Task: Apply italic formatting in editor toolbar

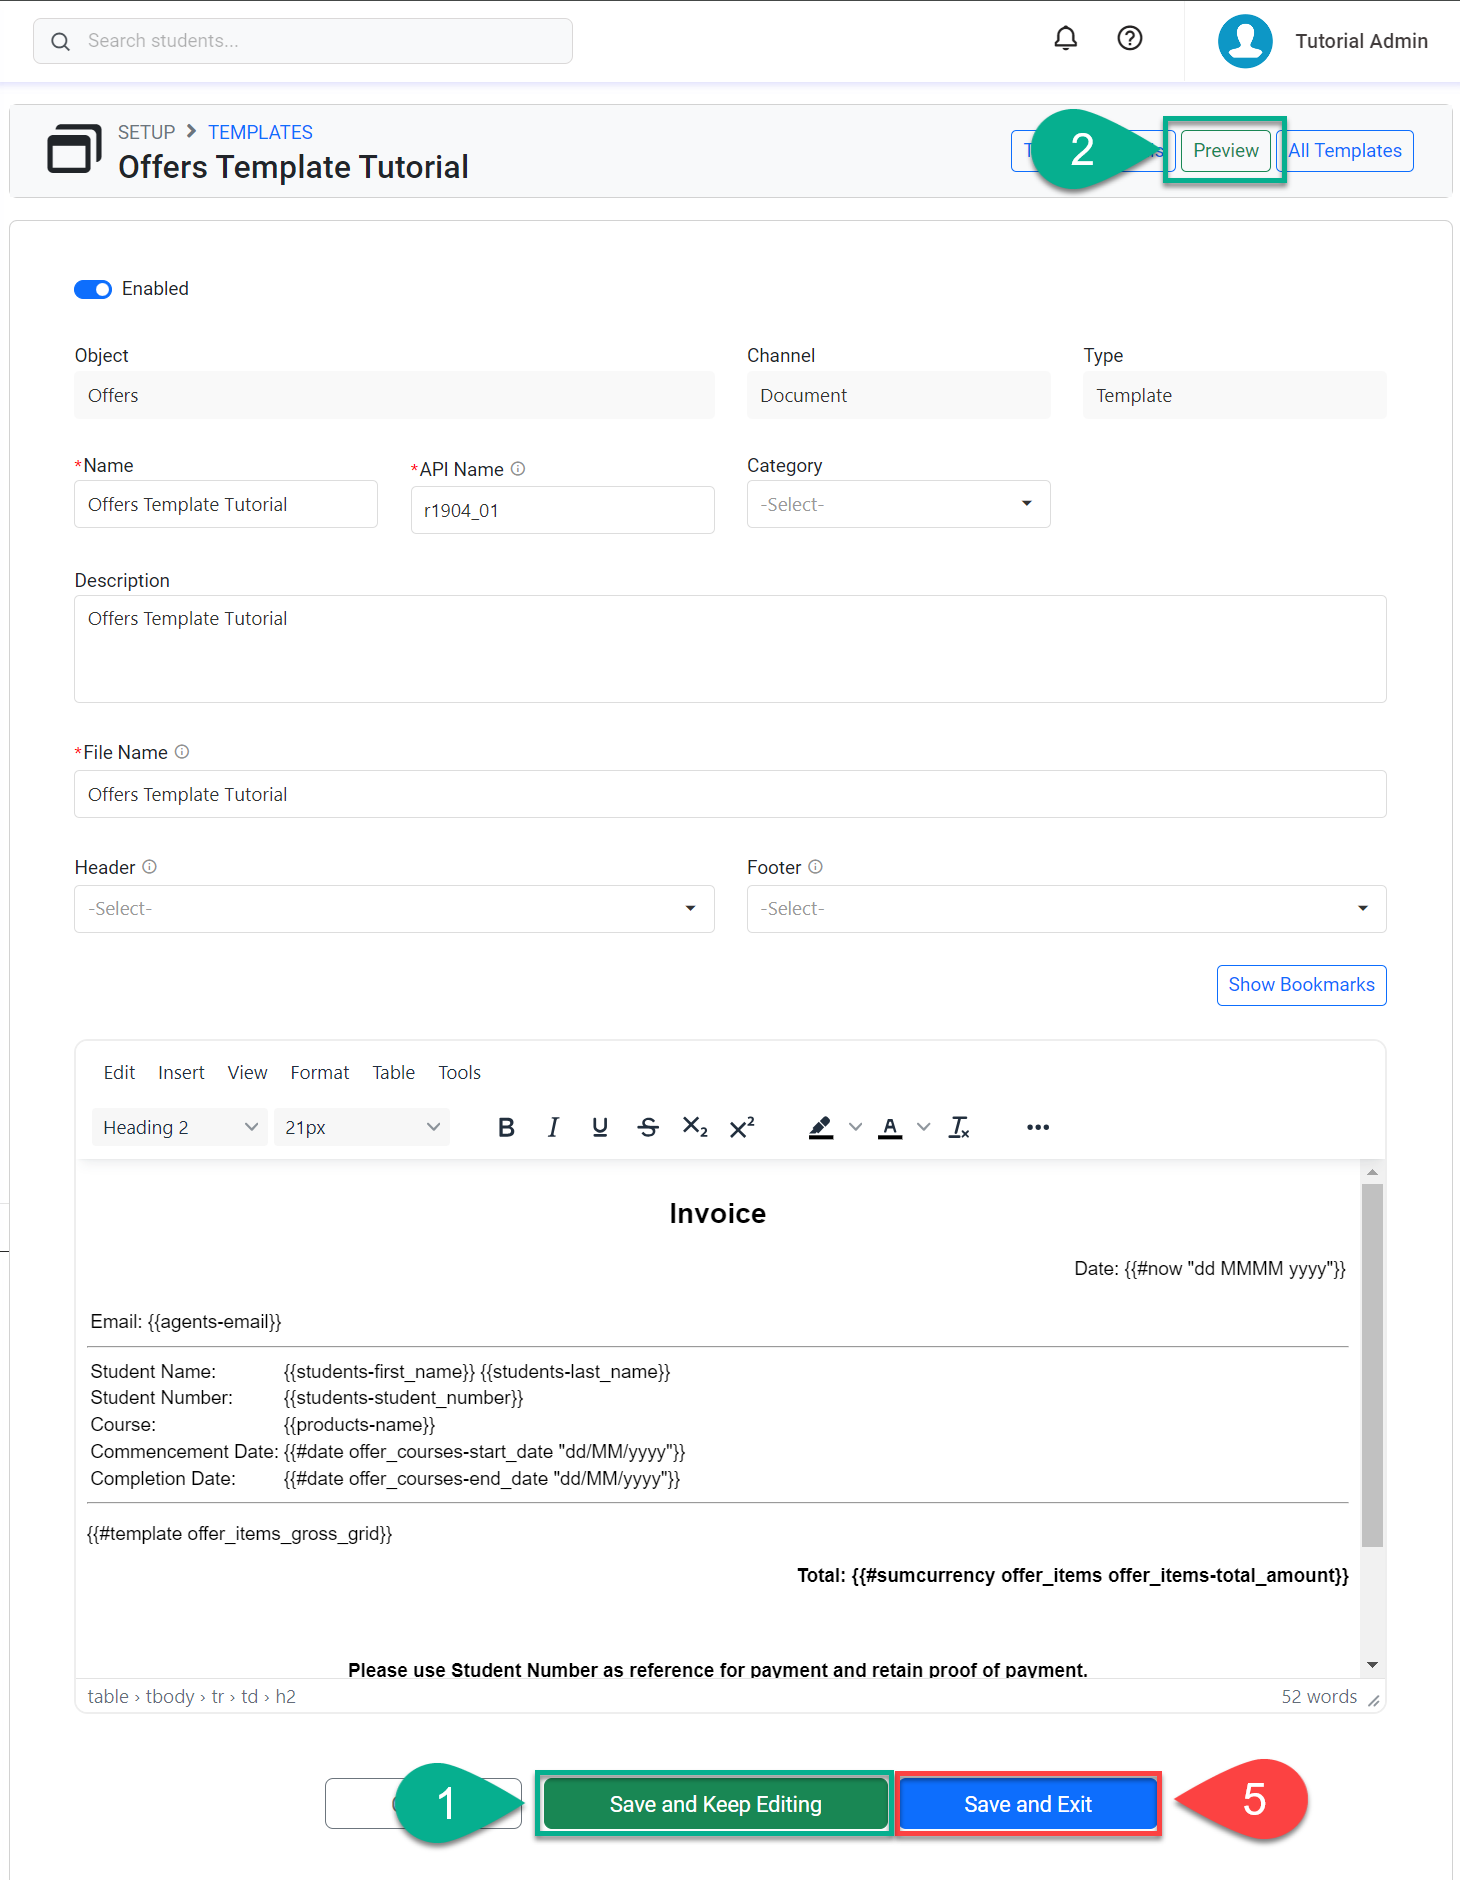Action: [x=553, y=1127]
